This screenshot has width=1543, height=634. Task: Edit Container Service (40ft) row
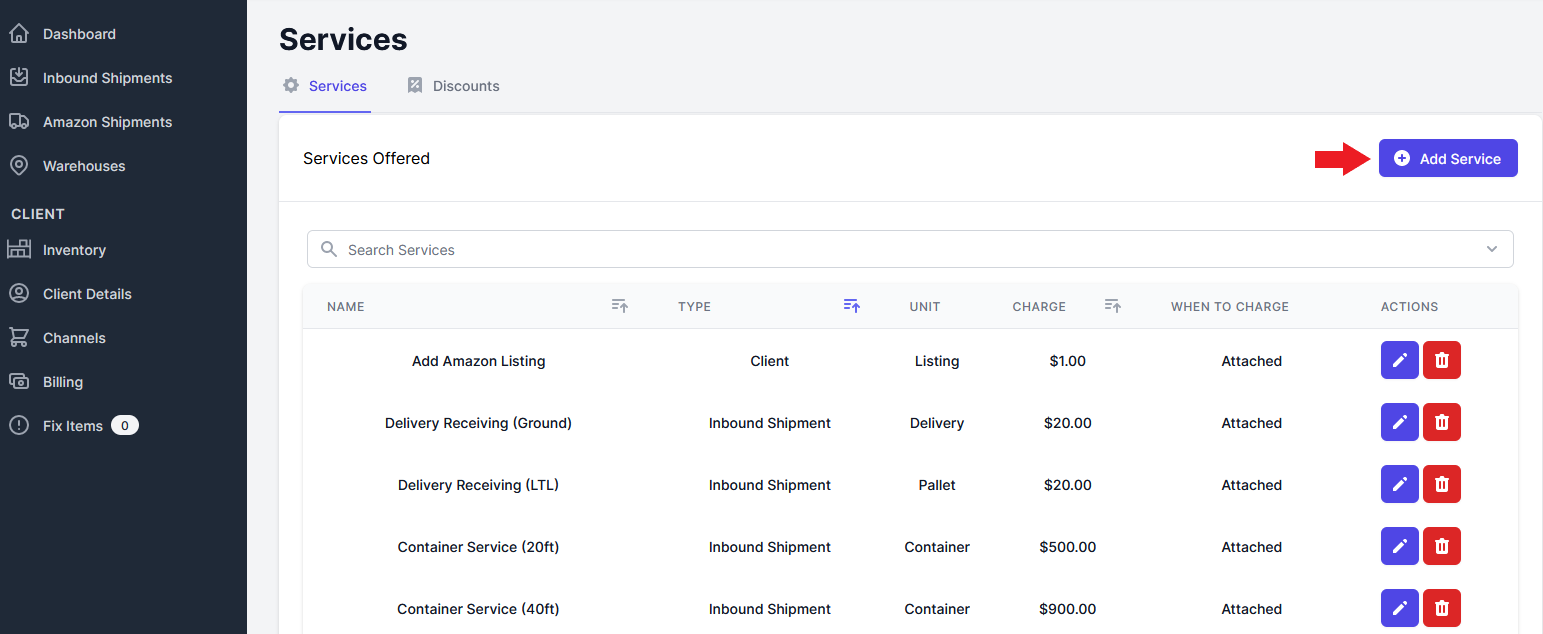pos(1399,608)
